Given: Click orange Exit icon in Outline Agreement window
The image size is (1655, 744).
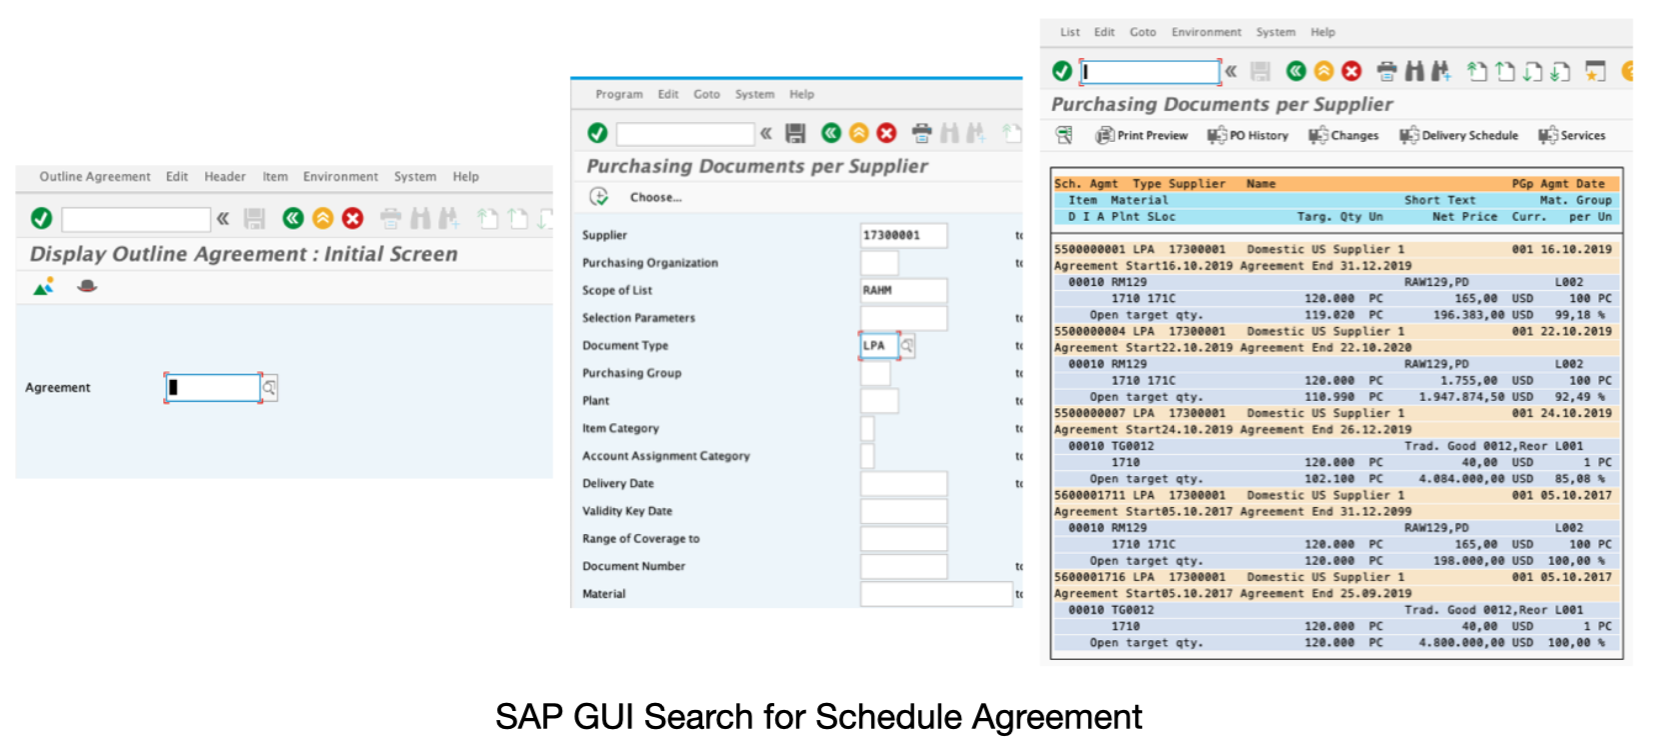Looking at the screenshot, I should pyautogui.click(x=323, y=218).
